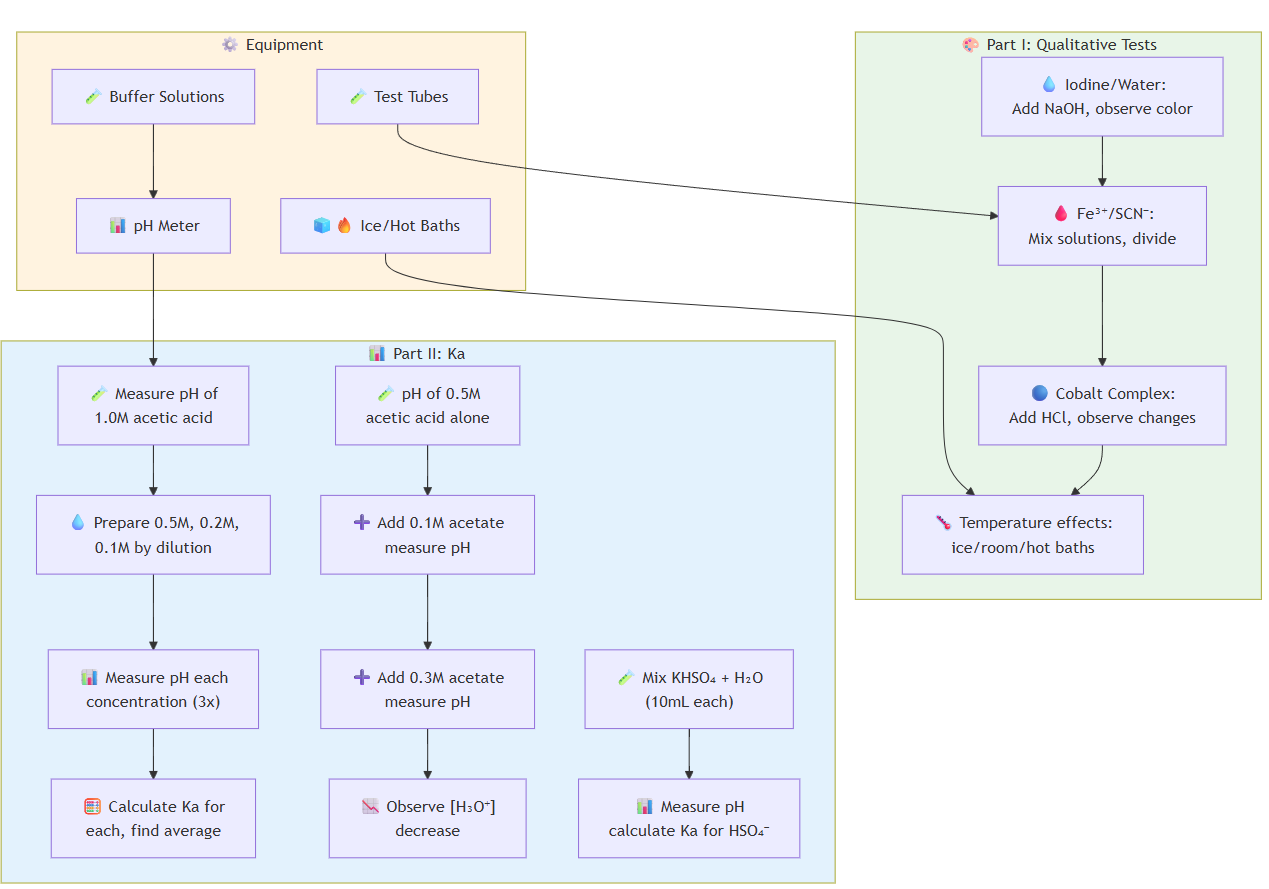Click the abacus icon in Calculate Ka node

tap(92, 807)
